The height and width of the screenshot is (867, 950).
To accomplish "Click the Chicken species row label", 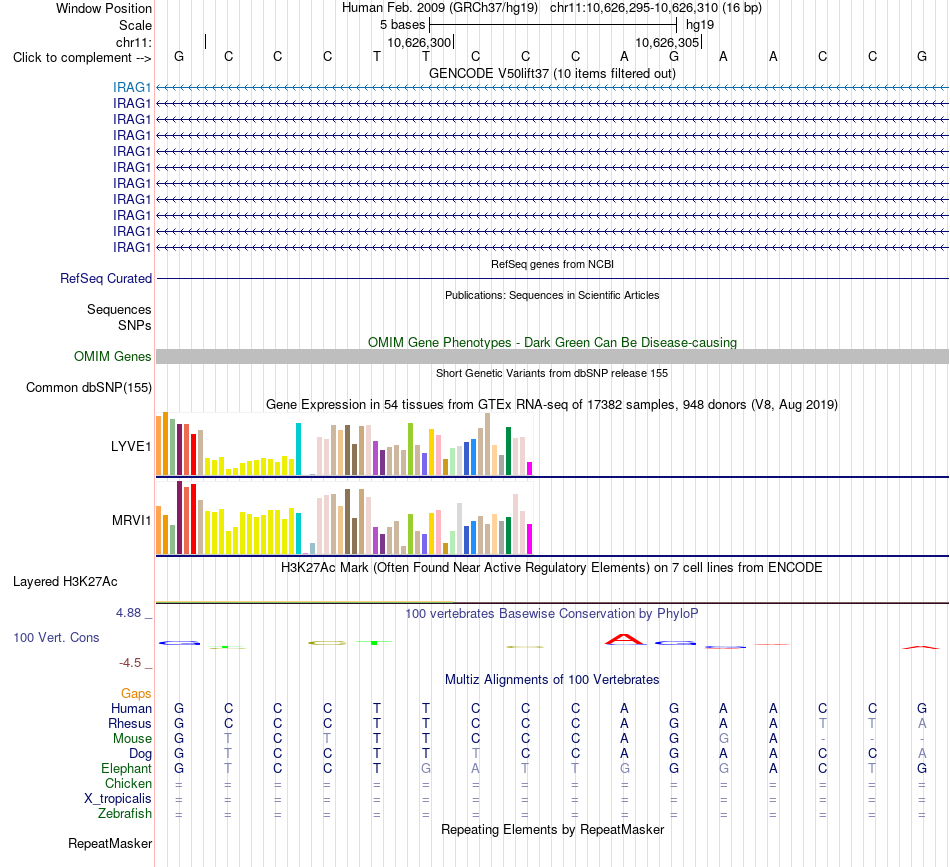I will (128, 783).
